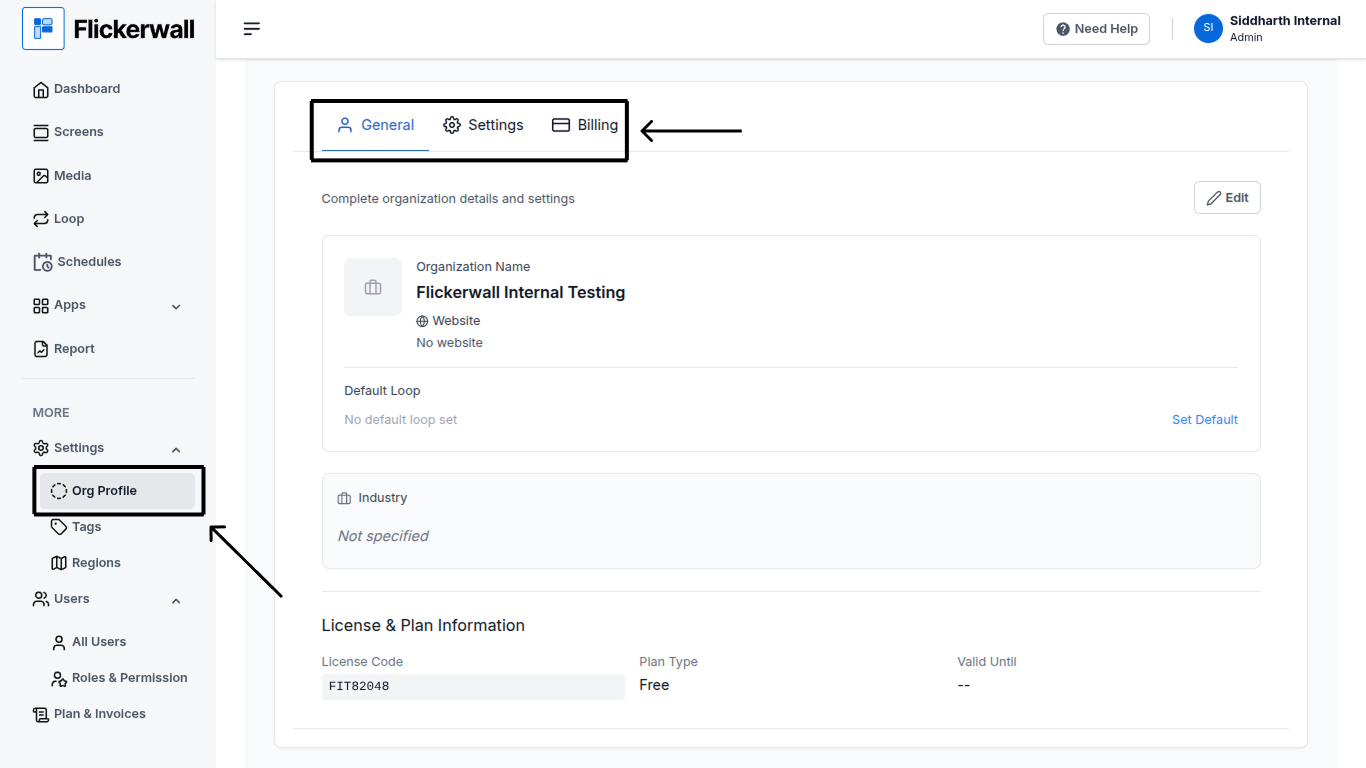
Task: Collapse the Users section chevron
Action: pos(176,601)
